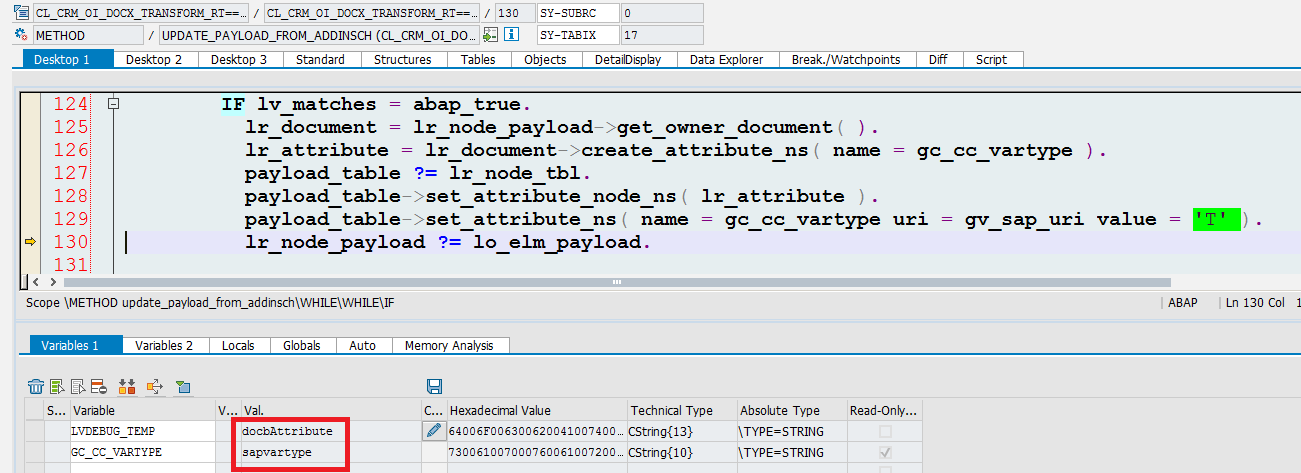Click the Val. column header
This screenshot has width=1301, height=473.
[x=330, y=410]
